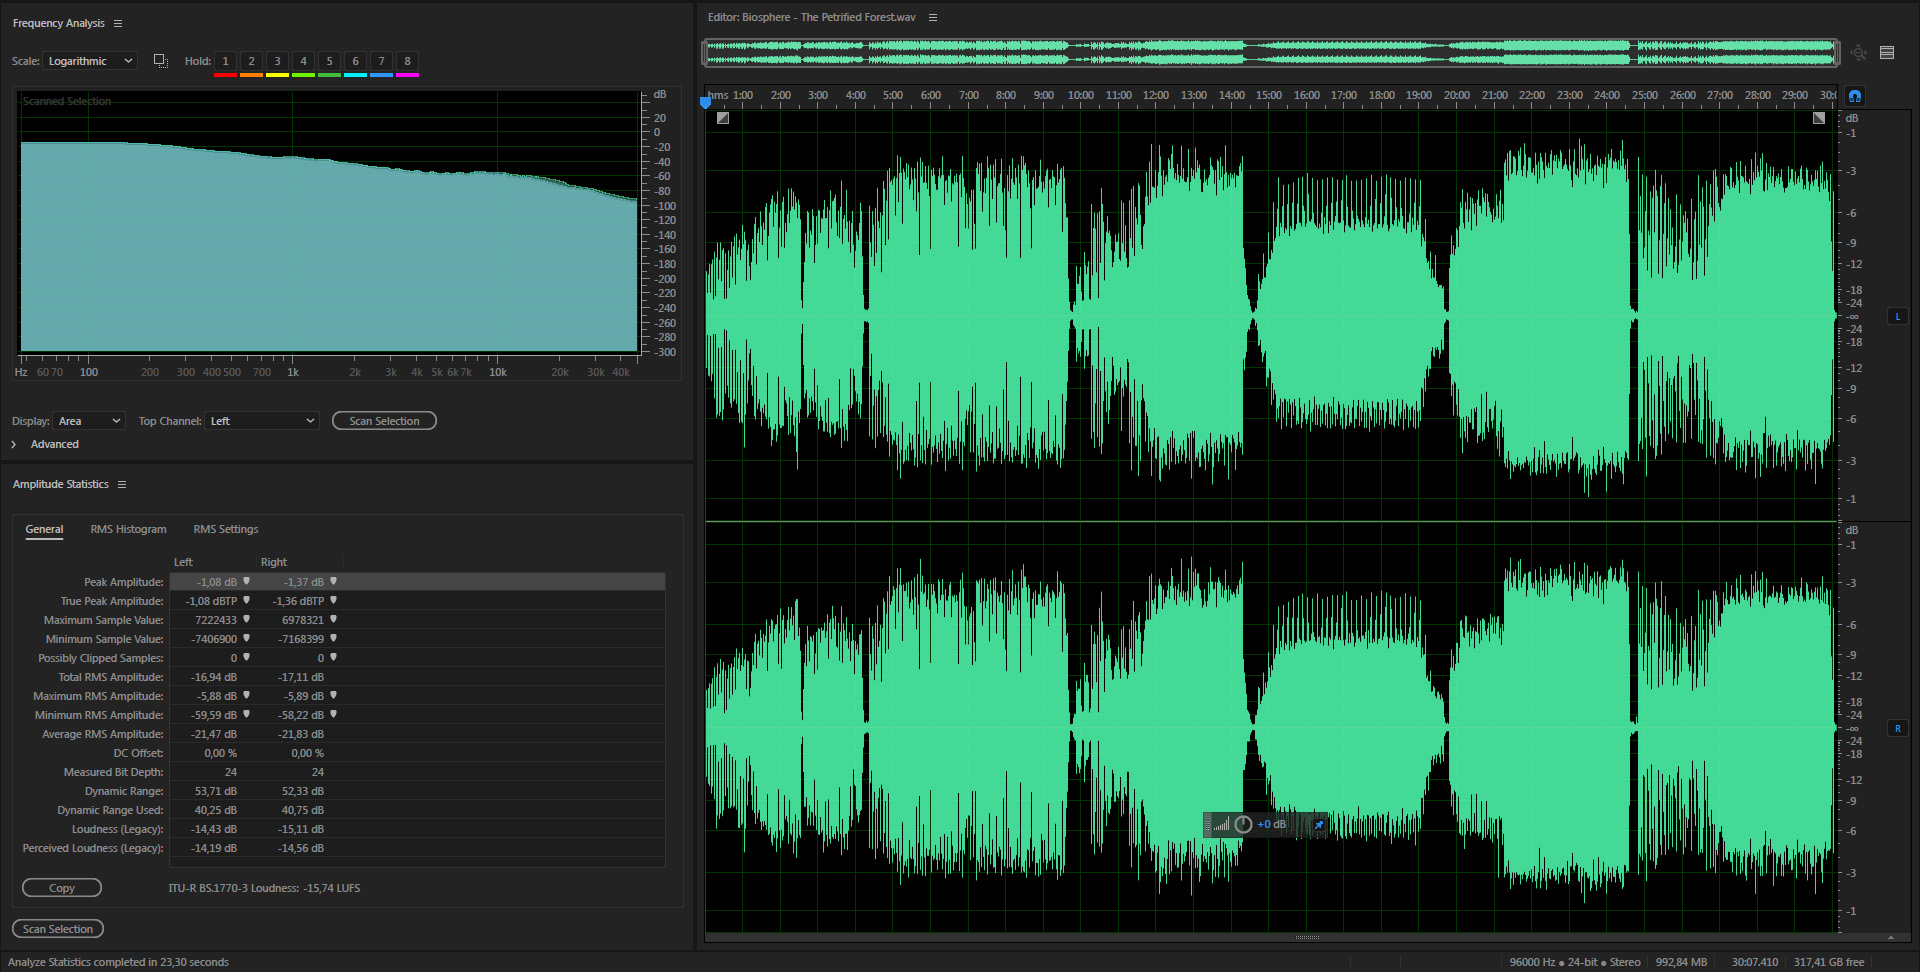Click the horizontal divider grip below waveform
This screenshot has width=1920, height=972.
point(1307,938)
